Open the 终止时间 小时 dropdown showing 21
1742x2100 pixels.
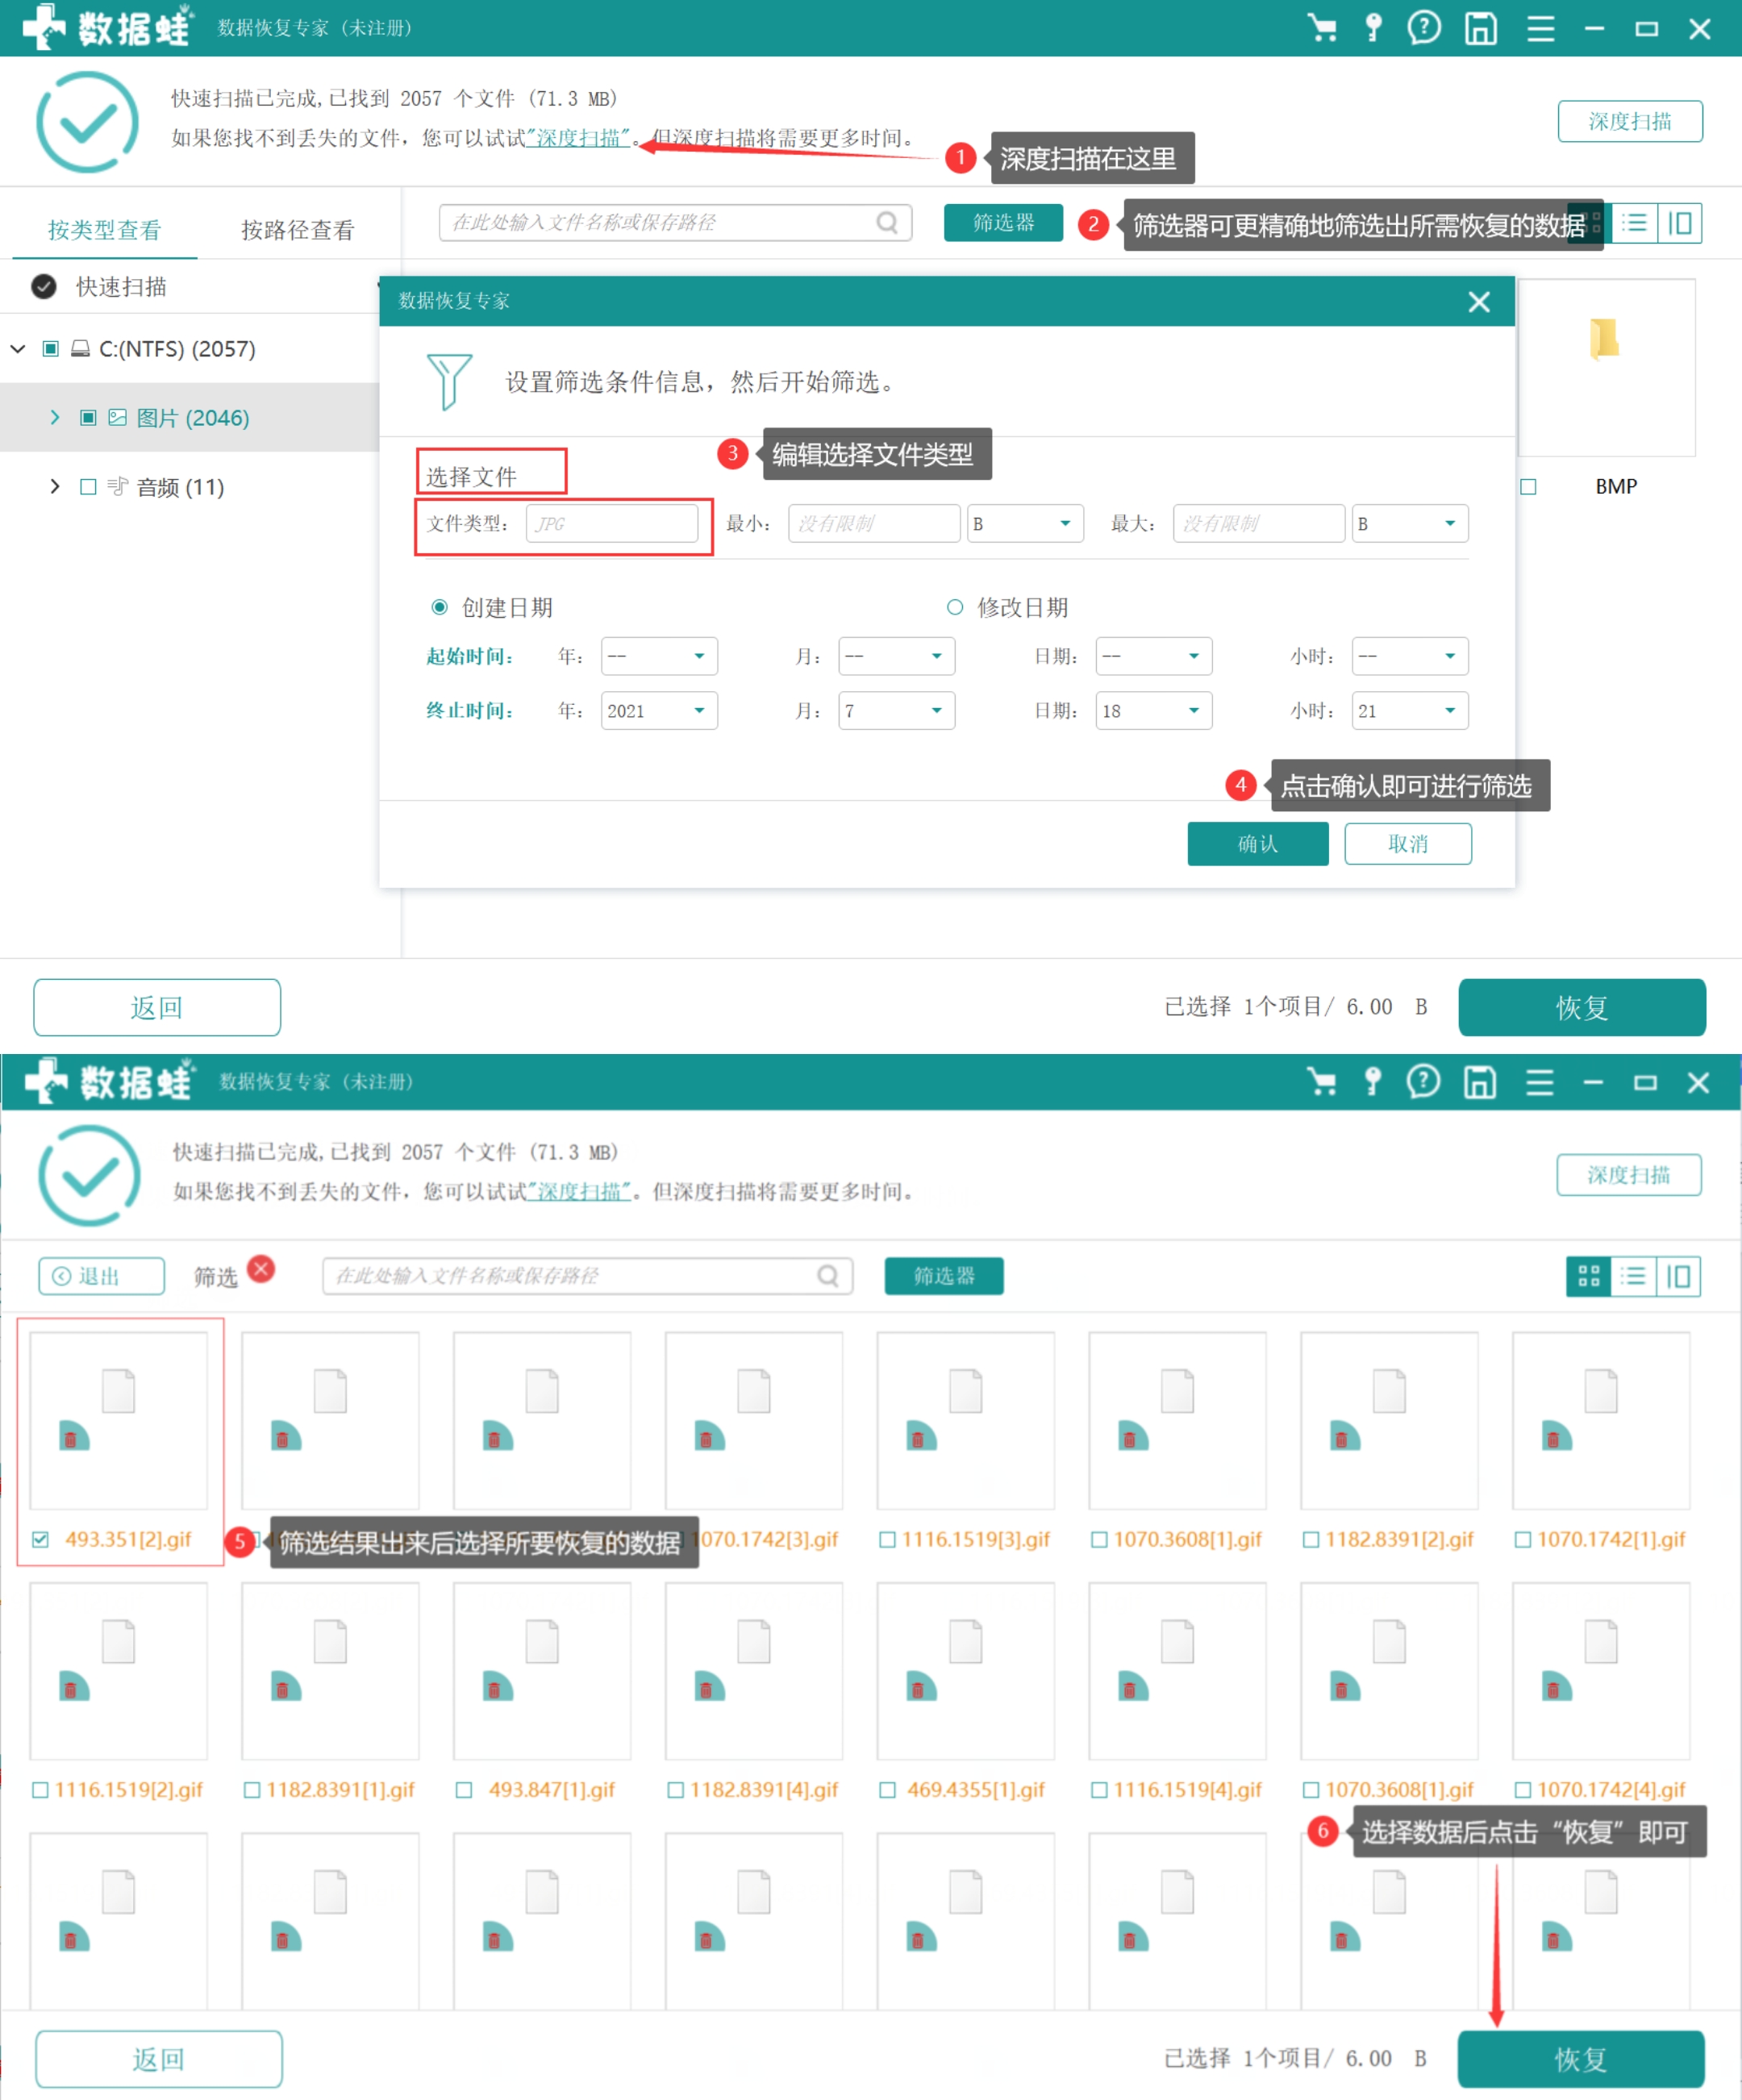coord(1410,711)
